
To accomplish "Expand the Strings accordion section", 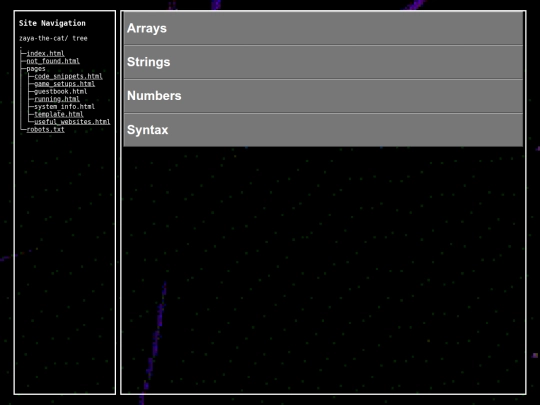I will coord(323,62).
